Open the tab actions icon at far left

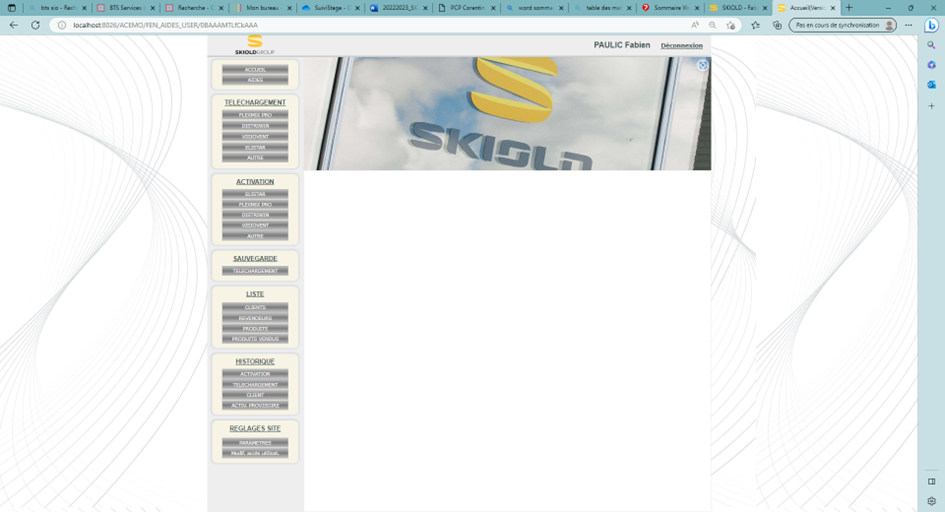[11, 8]
